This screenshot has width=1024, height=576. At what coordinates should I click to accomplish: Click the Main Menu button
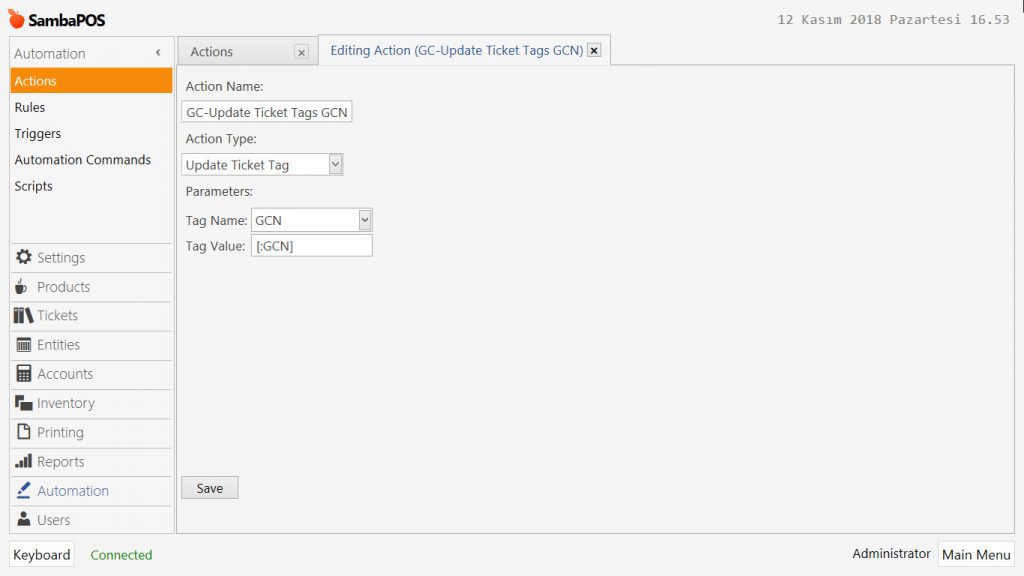pos(976,555)
